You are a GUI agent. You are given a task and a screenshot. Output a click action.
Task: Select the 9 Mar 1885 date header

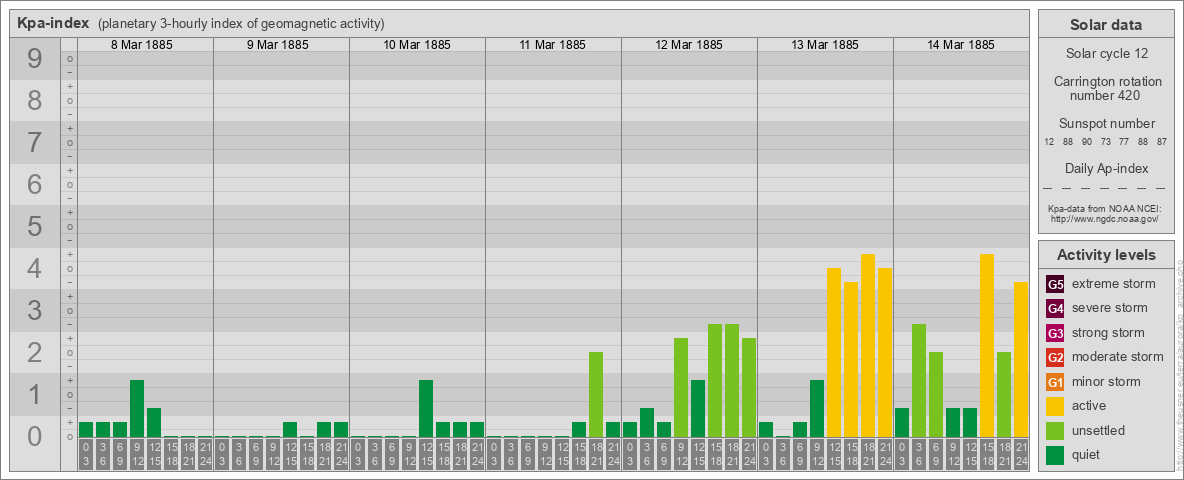[x=278, y=45]
